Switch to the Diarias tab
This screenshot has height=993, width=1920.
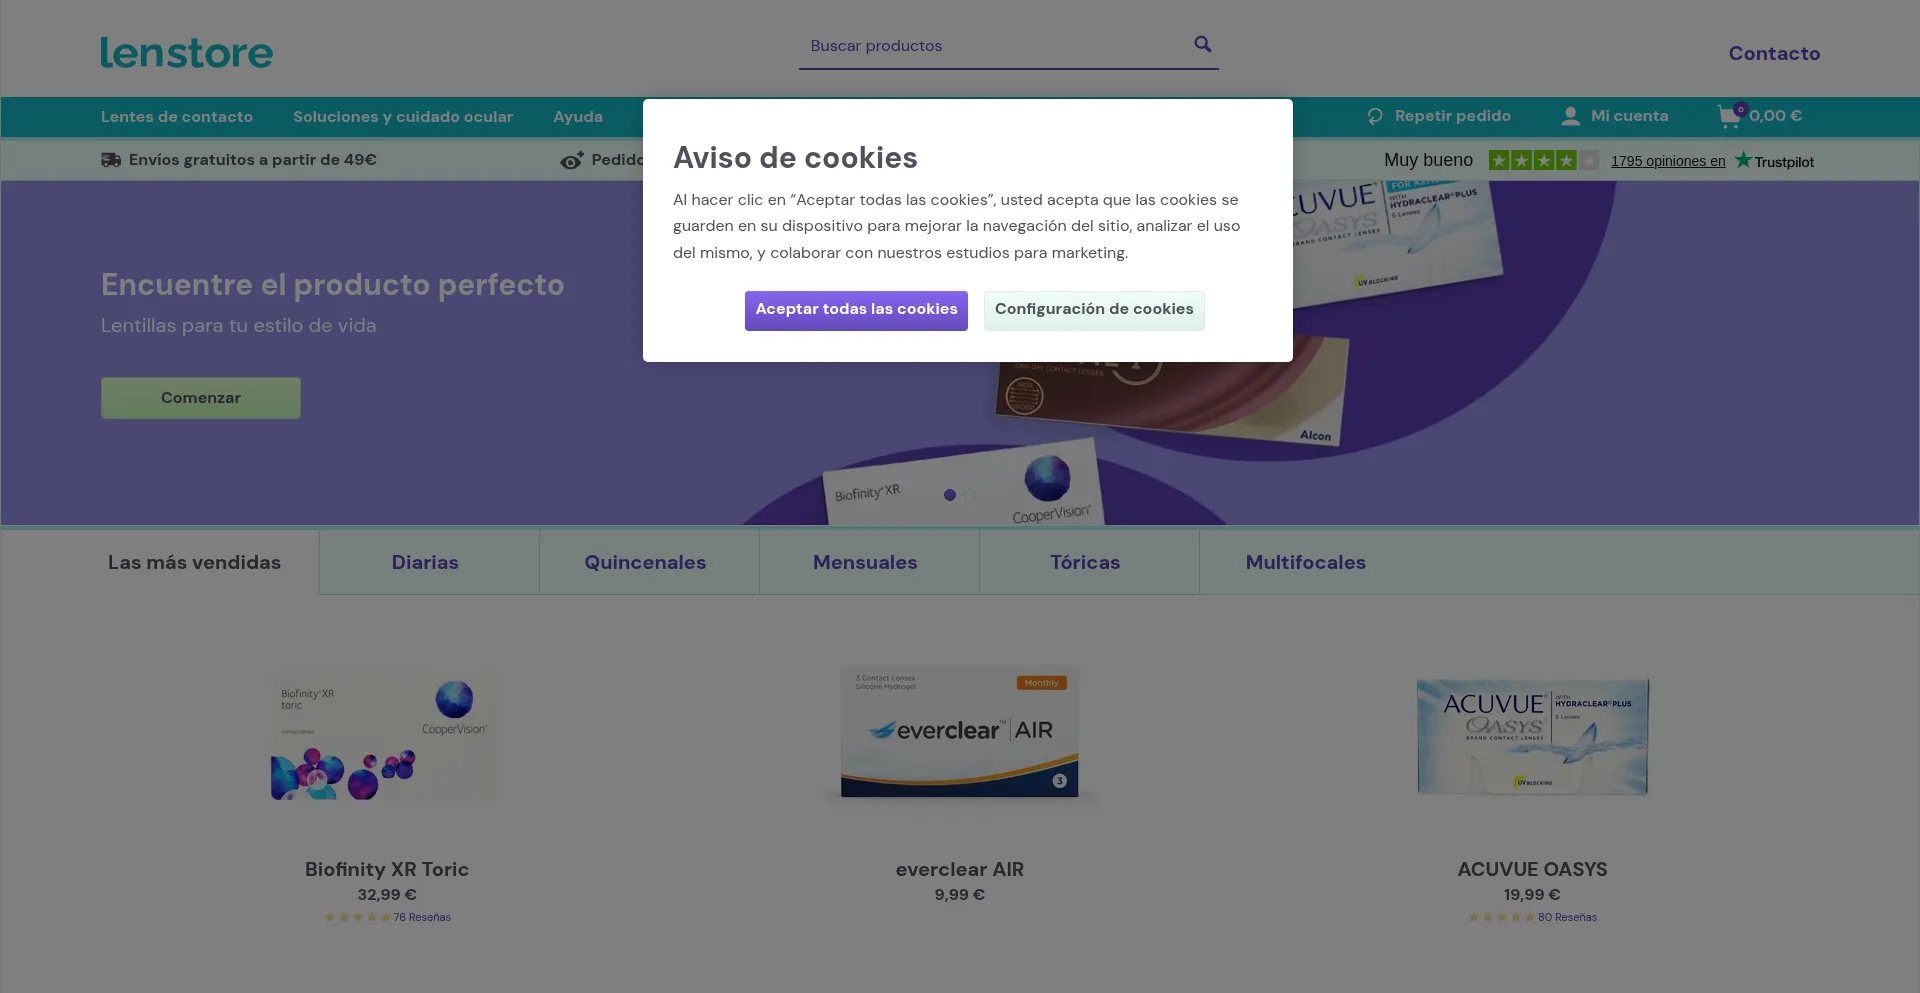point(425,562)
